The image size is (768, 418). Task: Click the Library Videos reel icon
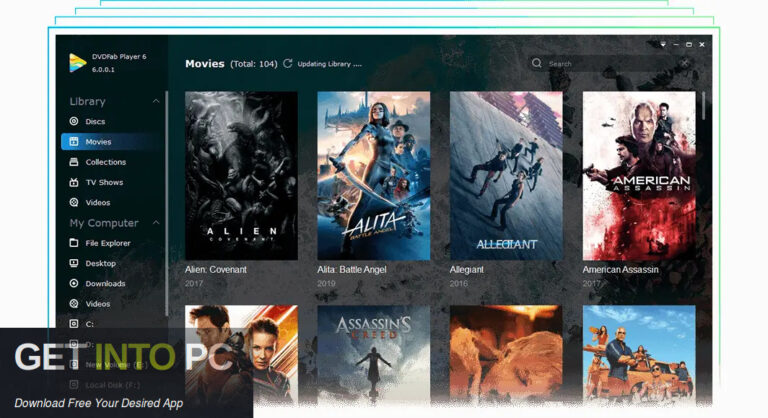(x=74, y=202)
